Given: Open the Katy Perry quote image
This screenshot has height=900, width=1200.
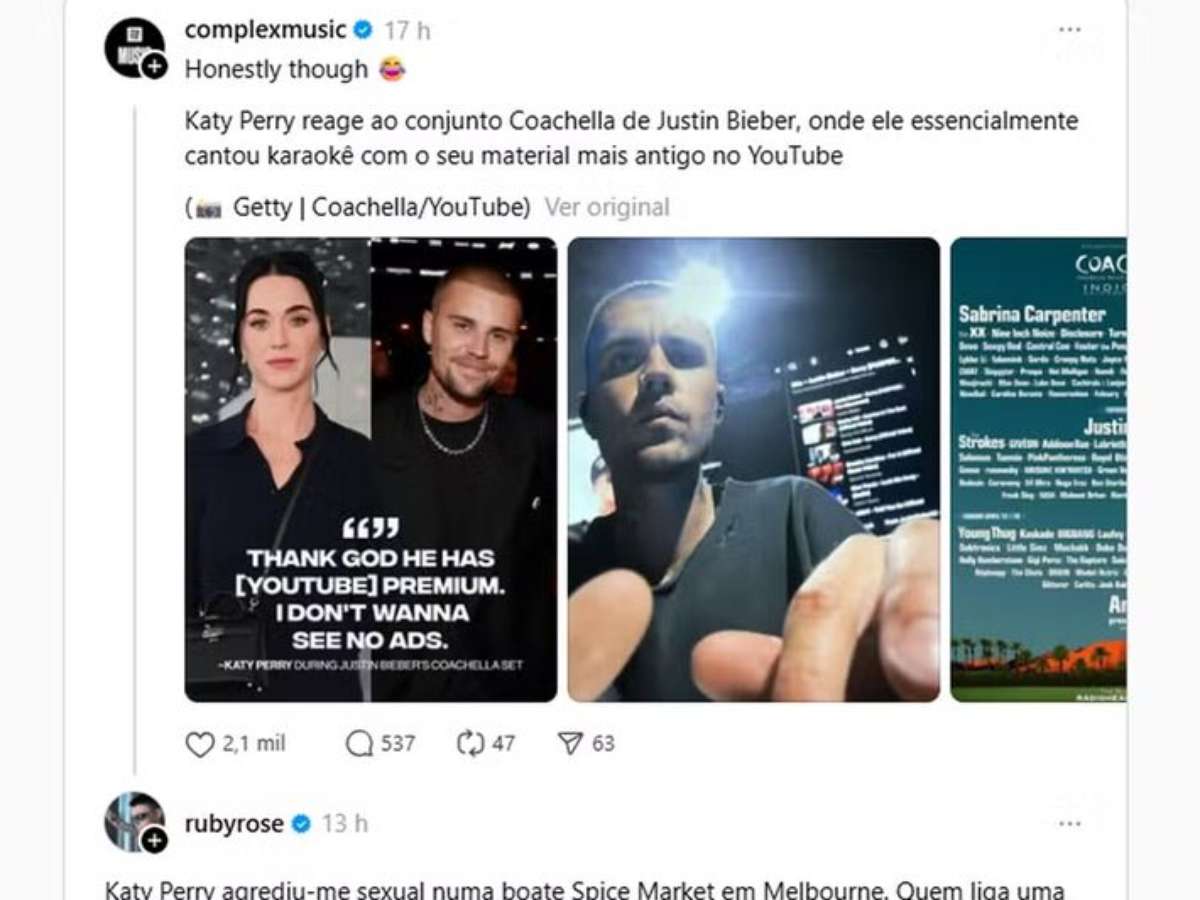Looking at the screenshot, I should pyautogui.click(x=371, y=469).
